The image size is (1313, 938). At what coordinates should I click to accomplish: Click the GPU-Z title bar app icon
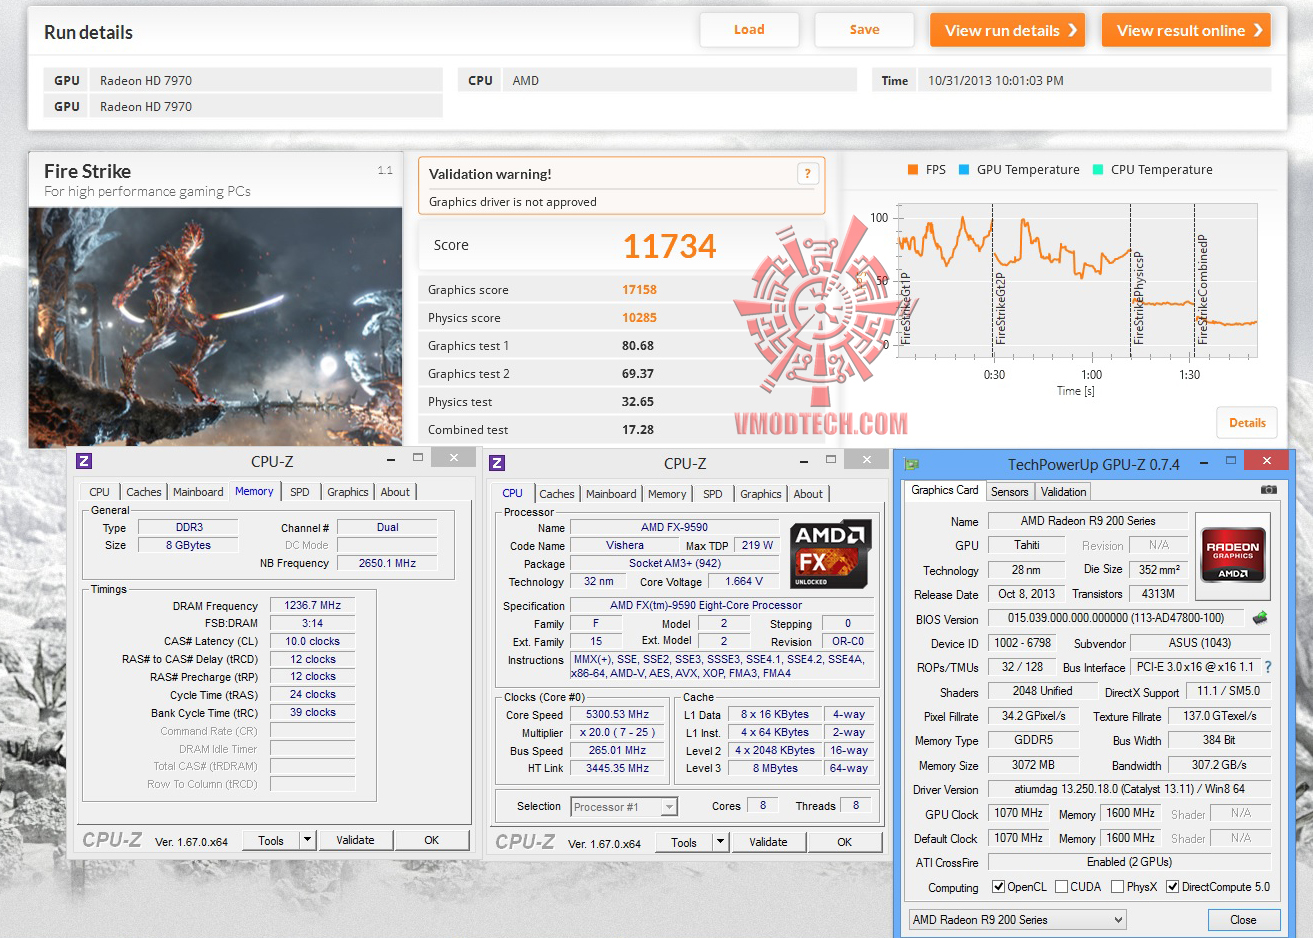tap(911, 464)
